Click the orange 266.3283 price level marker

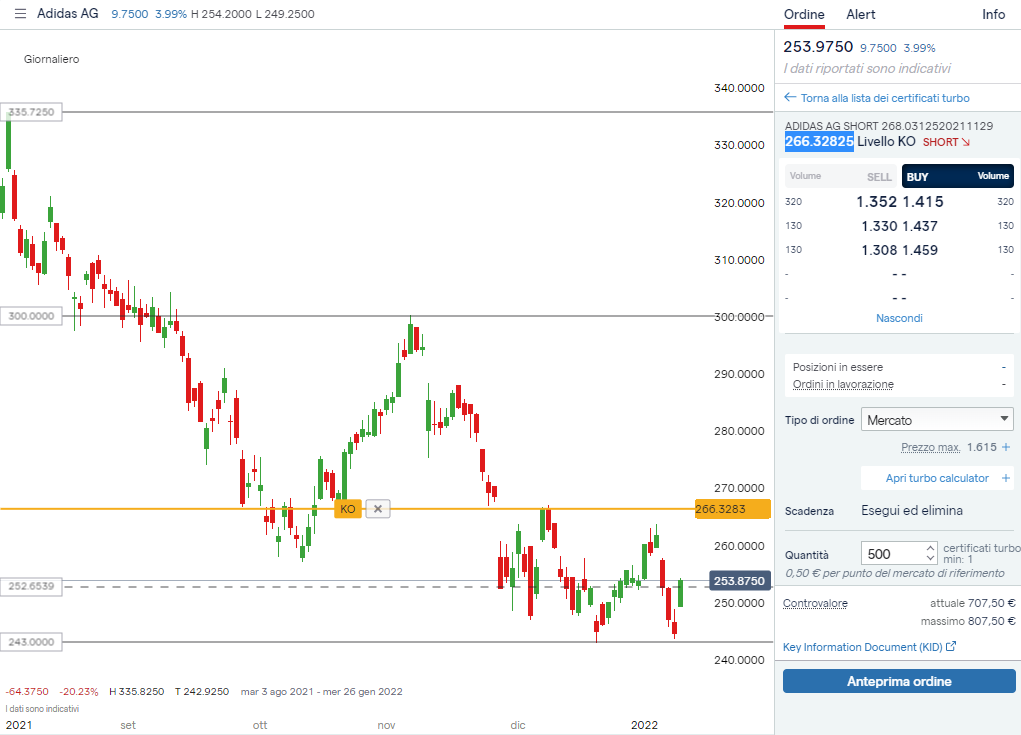click(x=732, y=509)
